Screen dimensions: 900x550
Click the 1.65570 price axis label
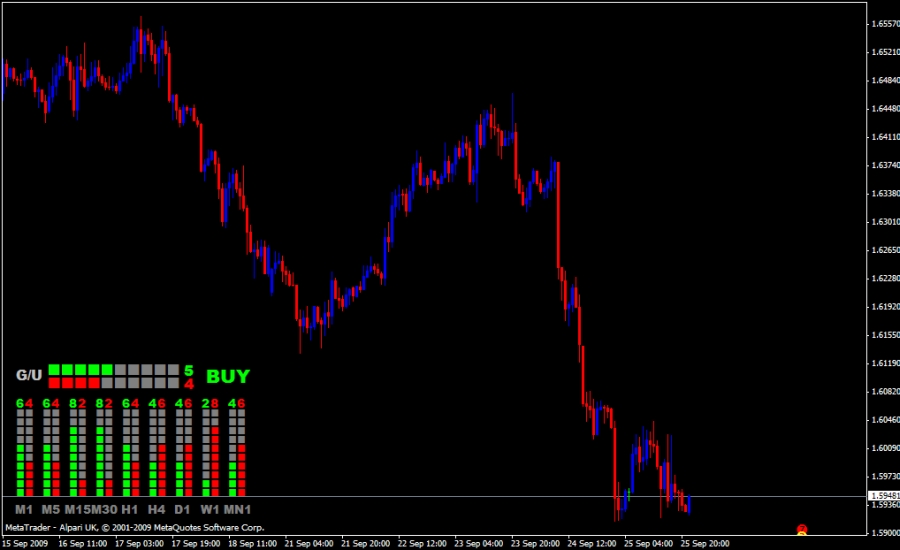click(x=884, y=23)
